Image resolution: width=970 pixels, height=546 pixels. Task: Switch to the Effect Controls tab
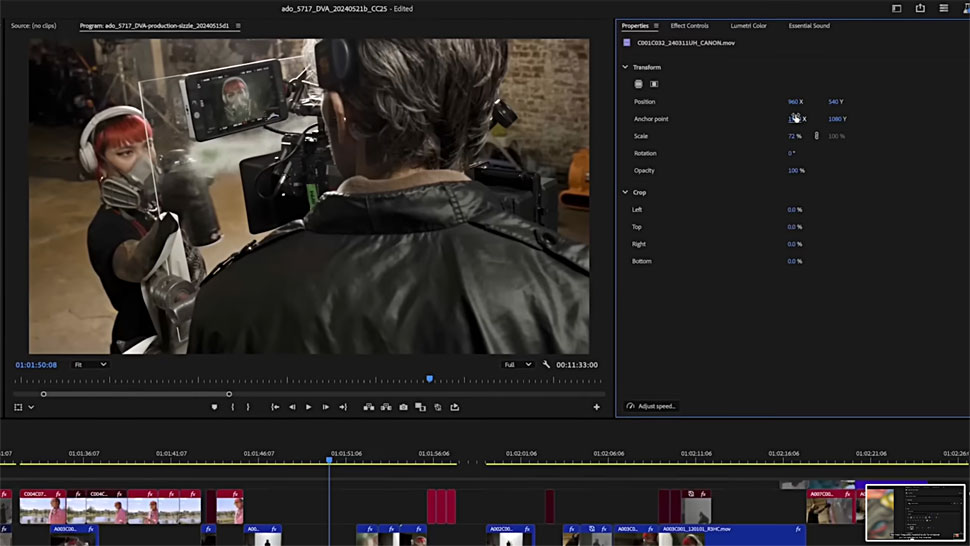tap(689, 26)
